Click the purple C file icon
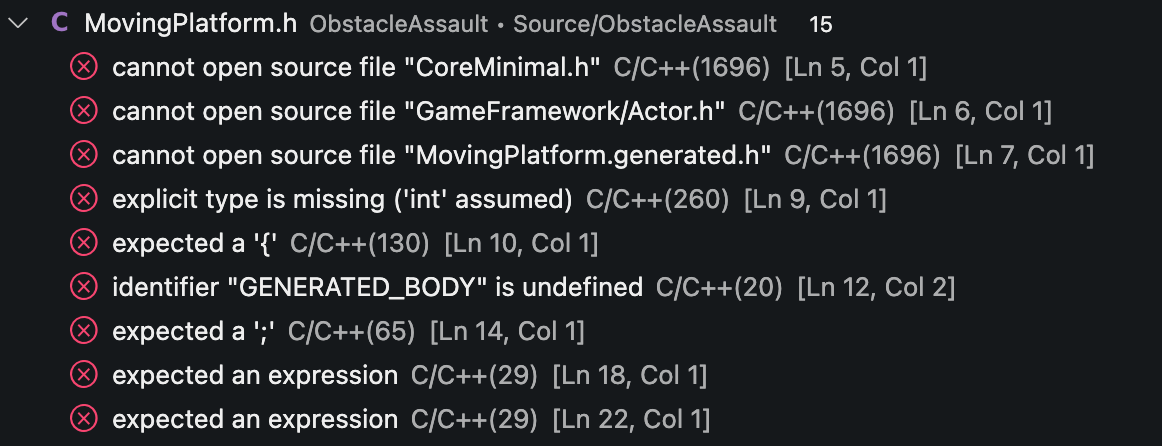Image resolution: width=1162 pixels, height=446 pixels. pos(59,24)
